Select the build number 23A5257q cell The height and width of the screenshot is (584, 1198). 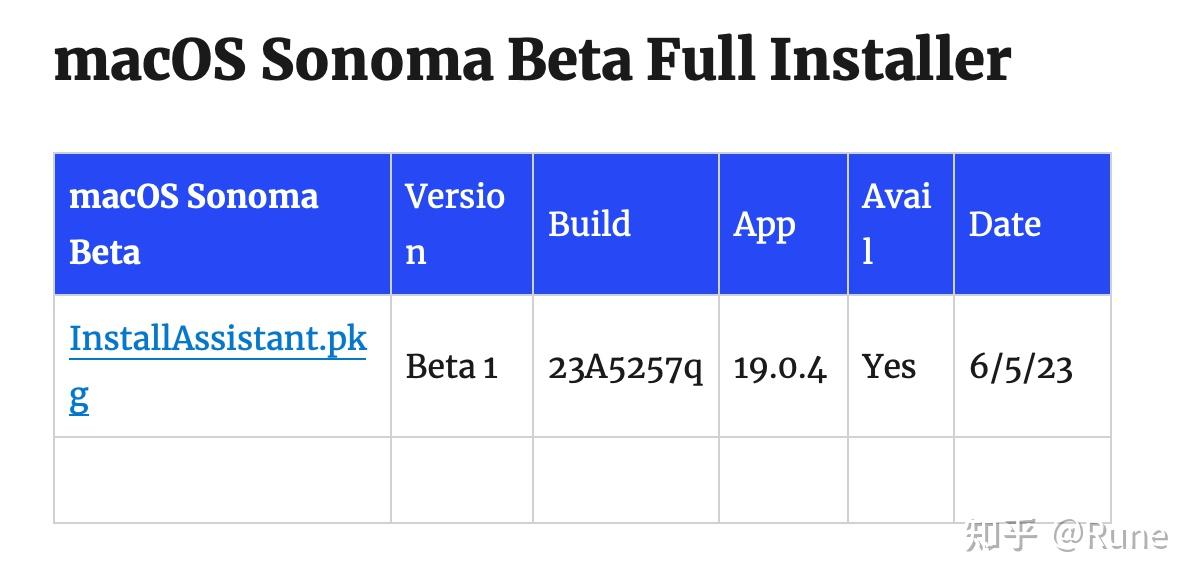(625, 367)
